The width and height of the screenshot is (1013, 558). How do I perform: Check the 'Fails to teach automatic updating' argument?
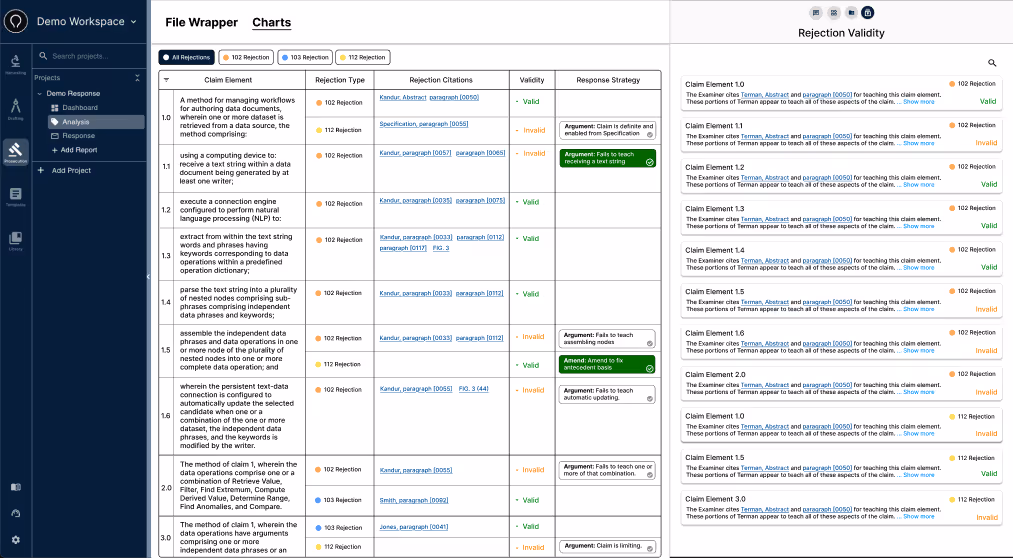tap(649, 398)
